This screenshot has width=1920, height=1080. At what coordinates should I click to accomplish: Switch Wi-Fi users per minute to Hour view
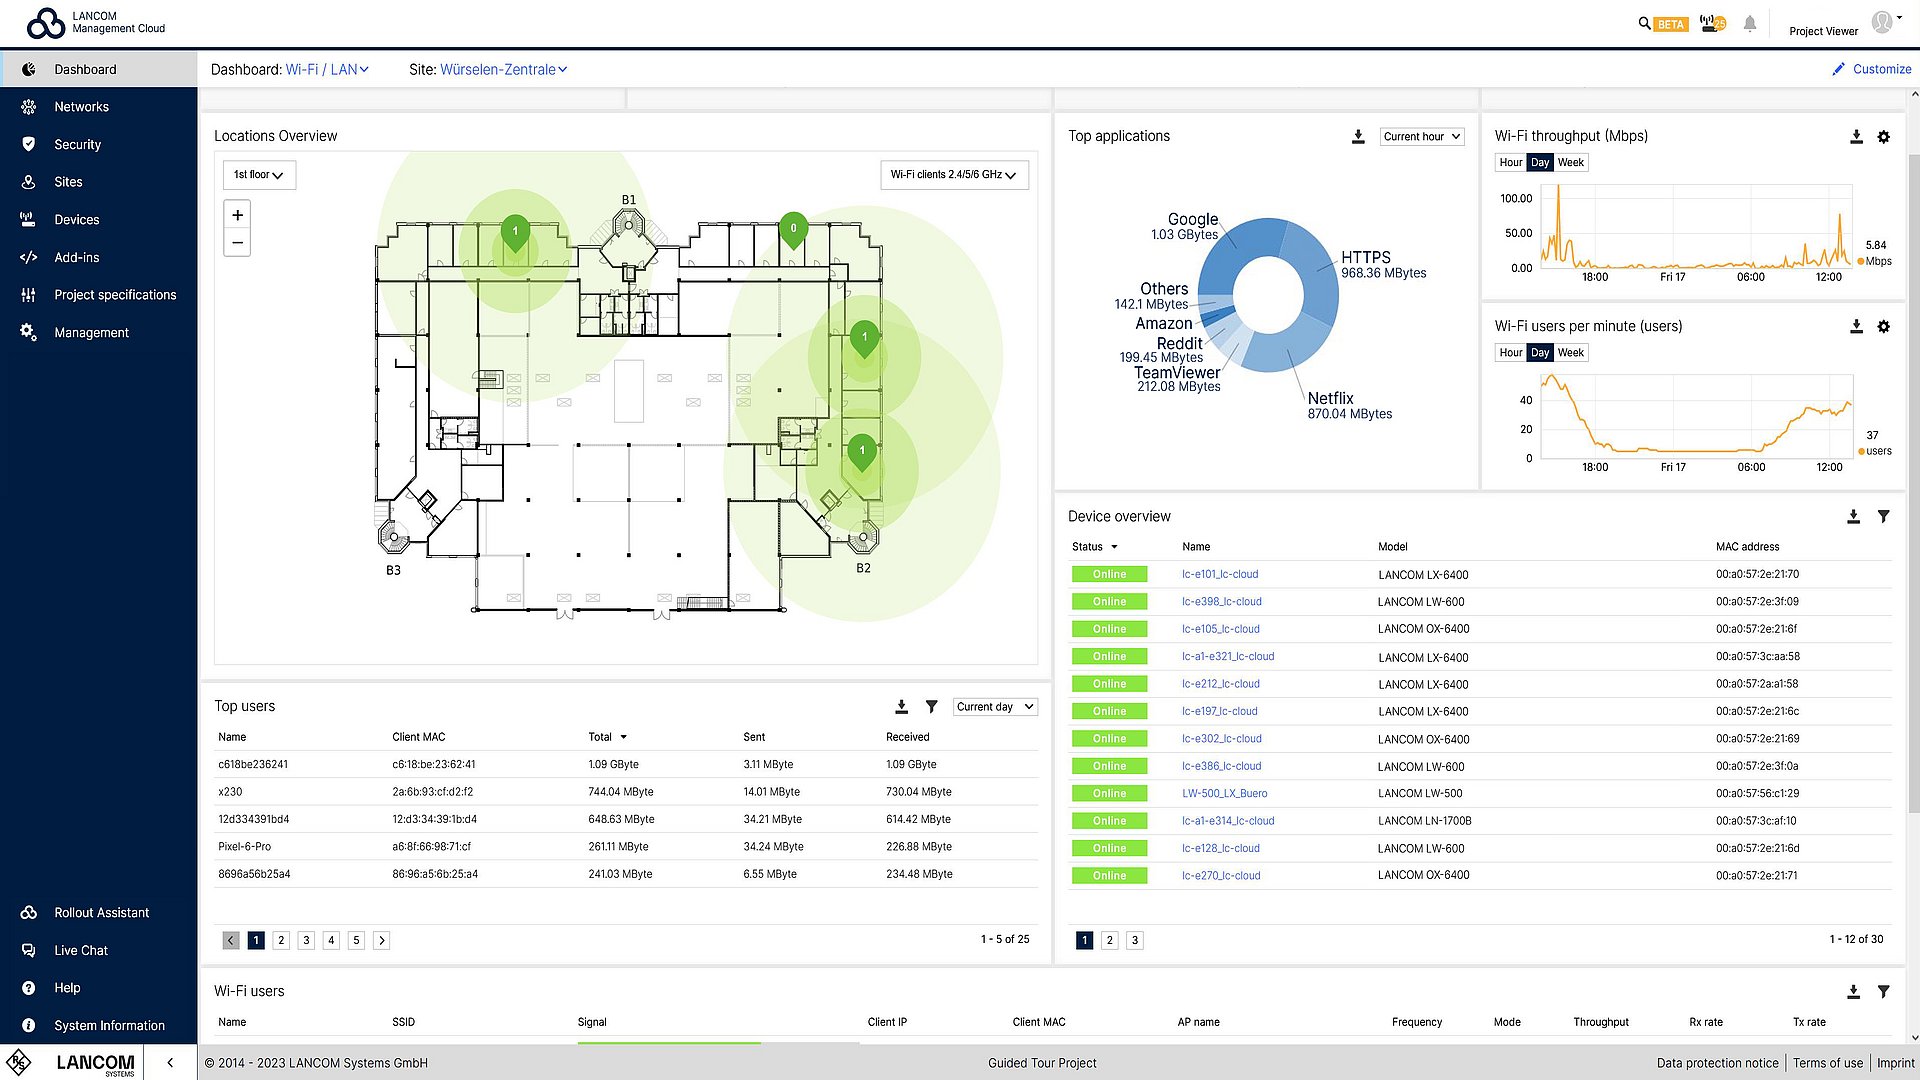point(1510,352)
